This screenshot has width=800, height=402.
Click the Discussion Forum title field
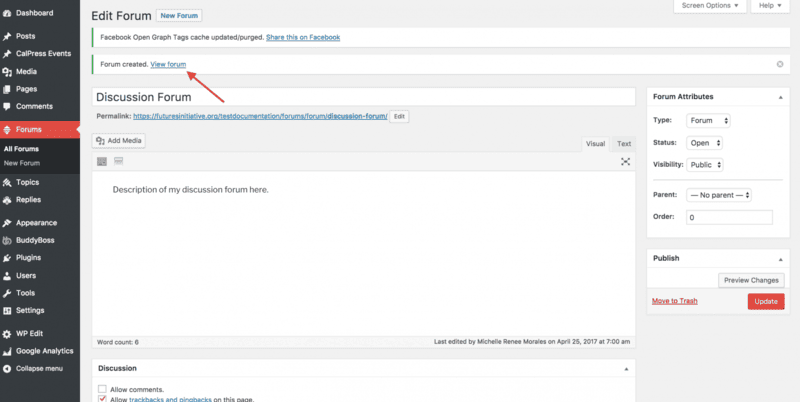(x=363, y=97)
